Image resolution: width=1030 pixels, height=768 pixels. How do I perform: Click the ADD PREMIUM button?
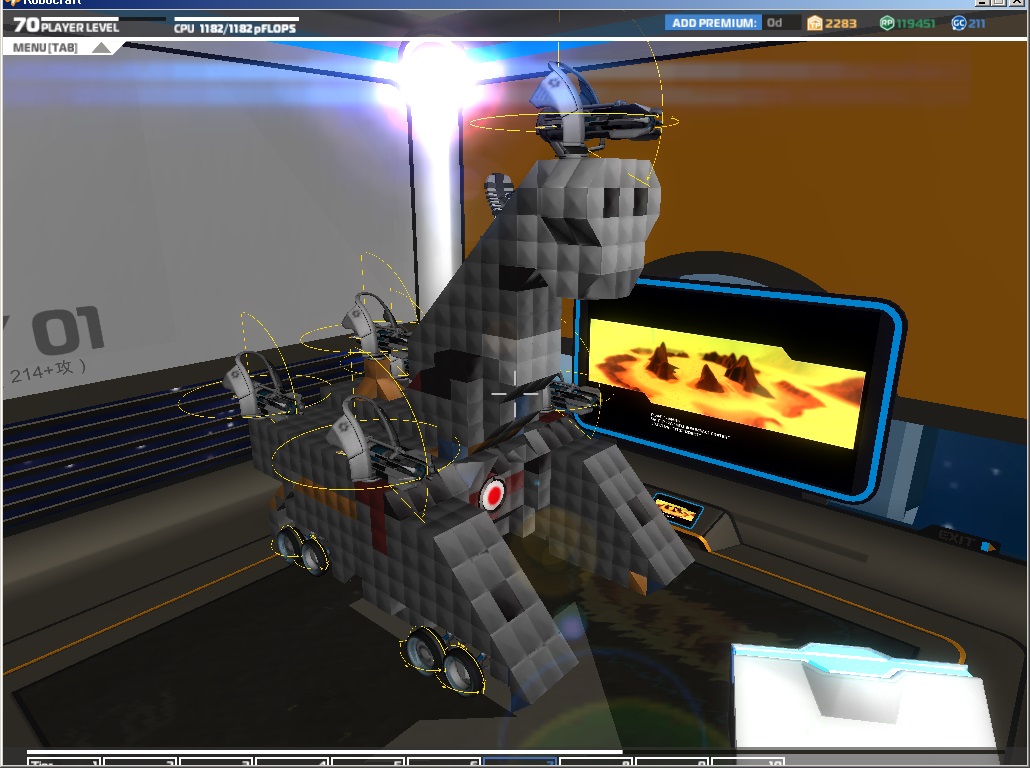pyautogui.click(x=713, y=23)
